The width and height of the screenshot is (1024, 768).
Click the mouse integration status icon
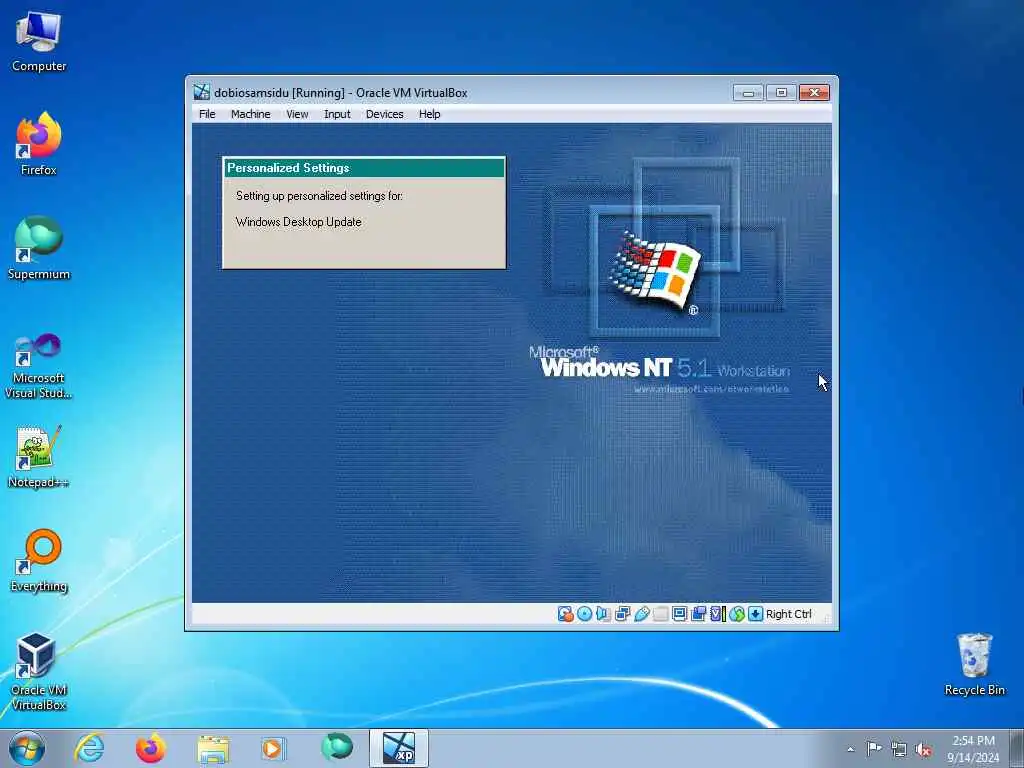click(737, 614)
